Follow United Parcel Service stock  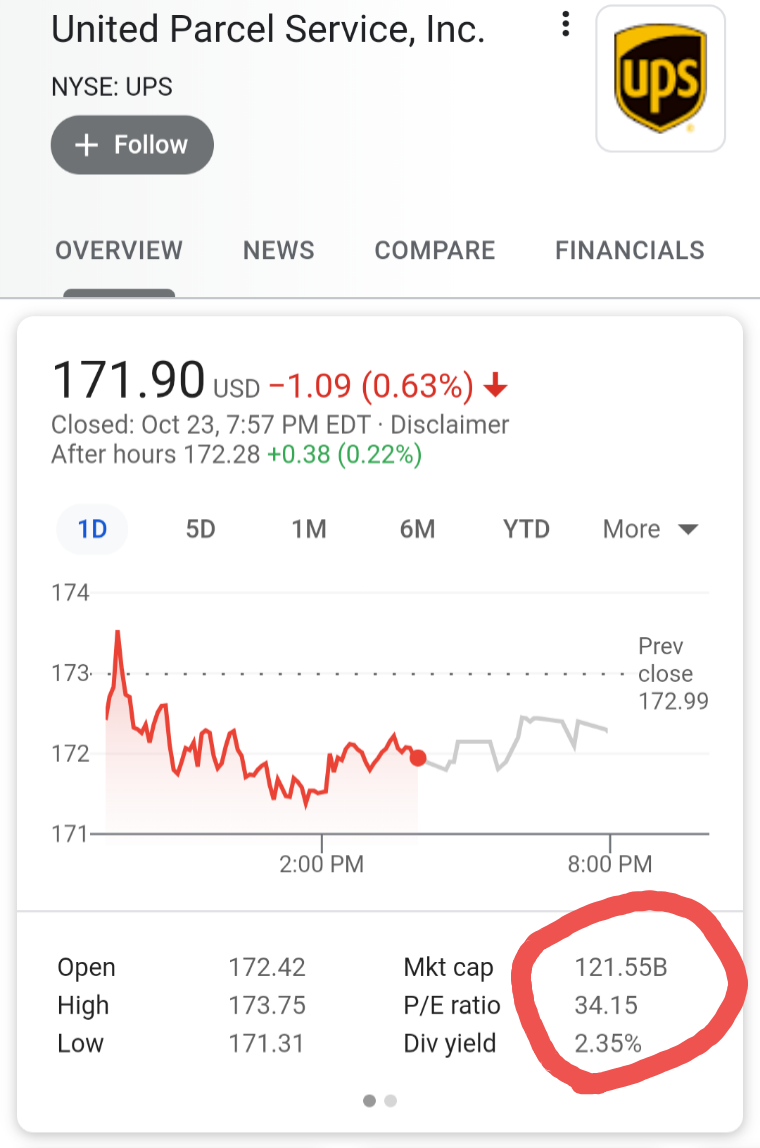(x=132, y=145)
